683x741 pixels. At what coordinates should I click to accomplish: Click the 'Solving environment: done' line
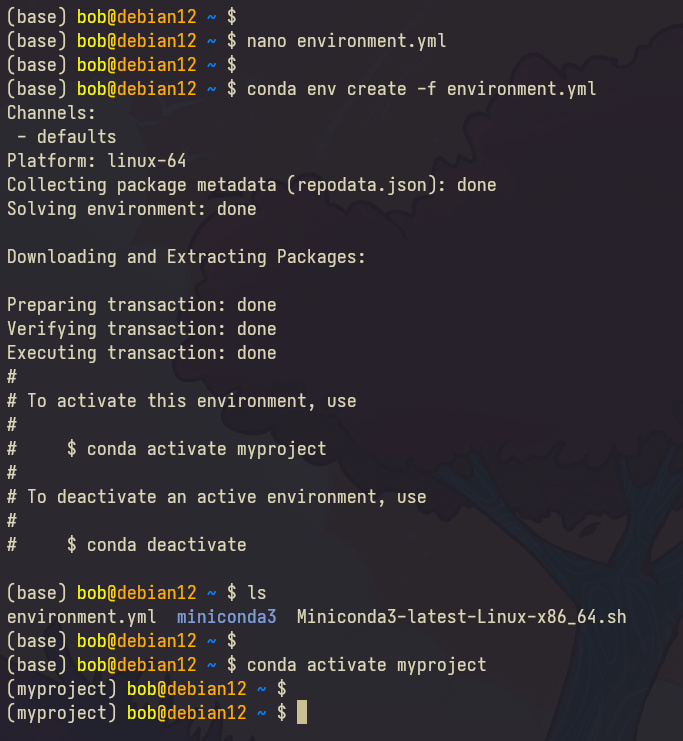pos(131,209)
